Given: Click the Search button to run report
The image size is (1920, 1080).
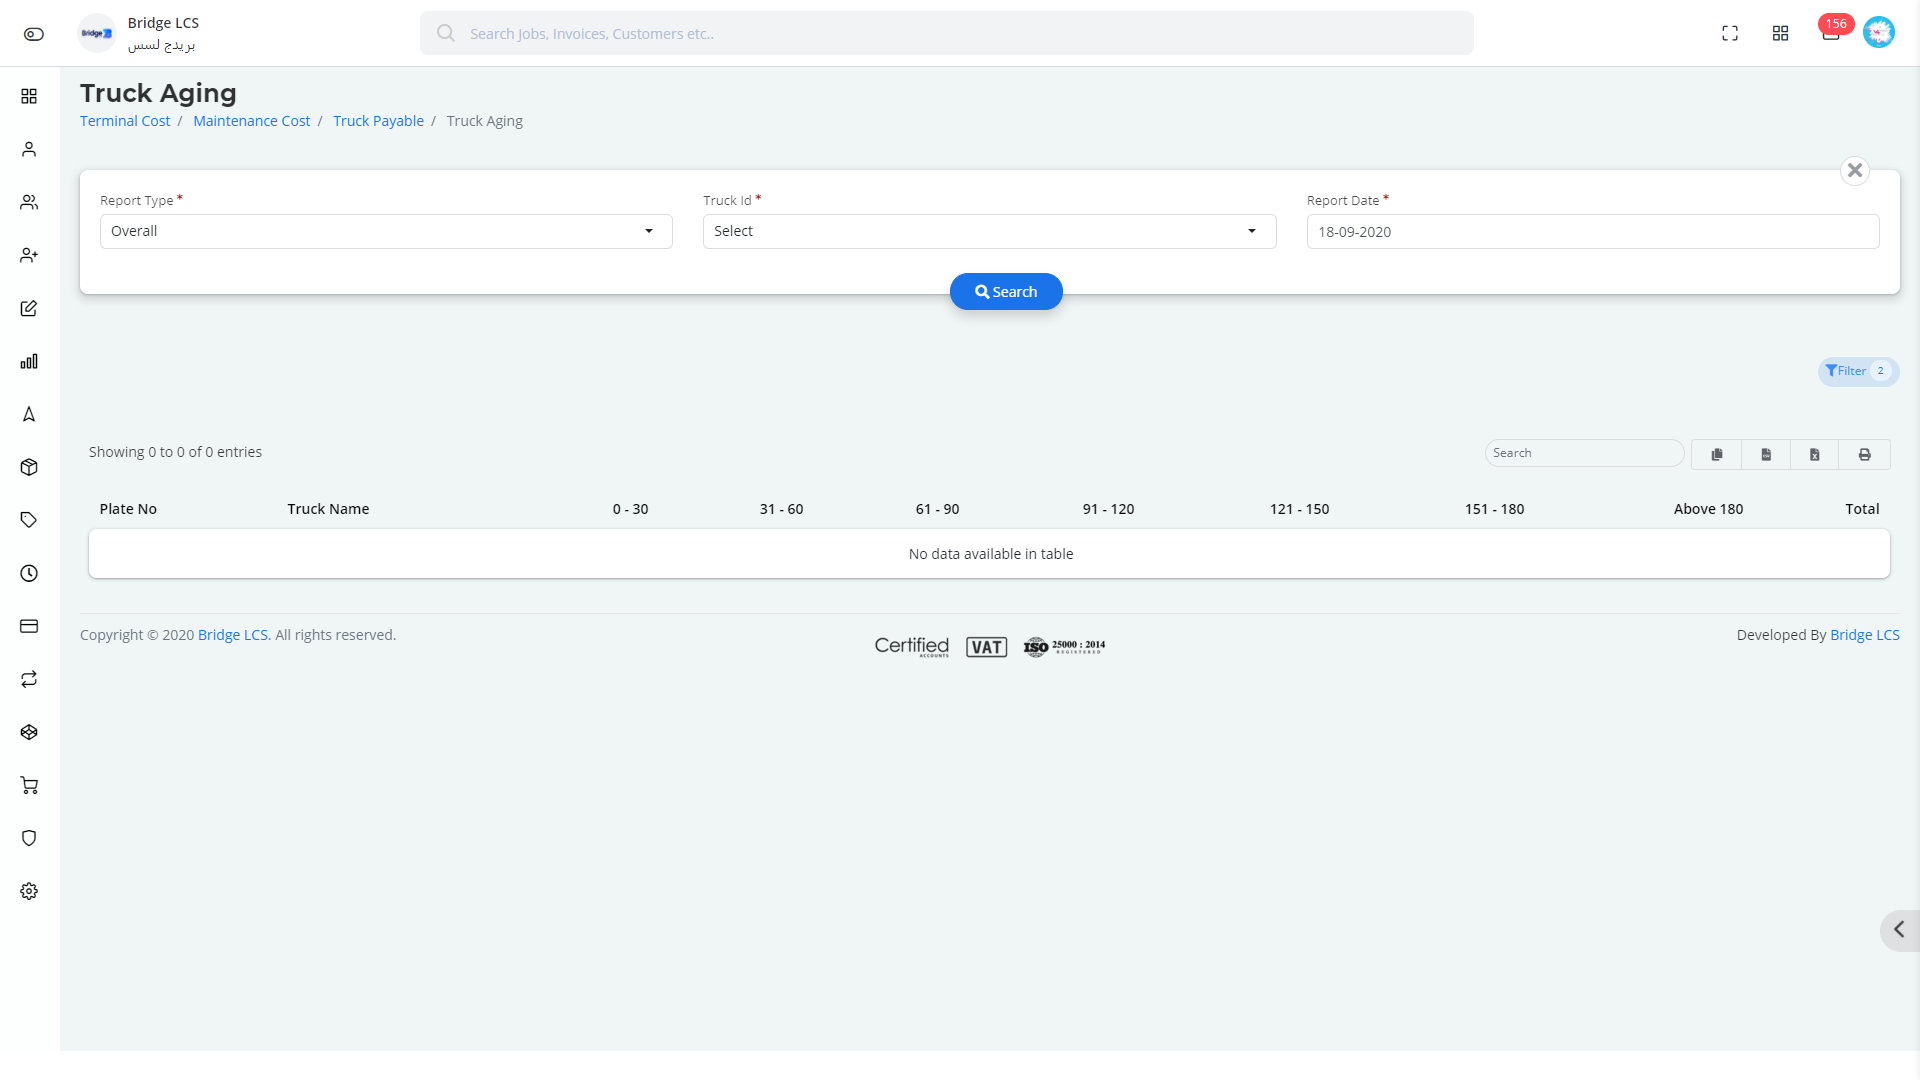Looking at the screenshot, I should [1005, 291].
